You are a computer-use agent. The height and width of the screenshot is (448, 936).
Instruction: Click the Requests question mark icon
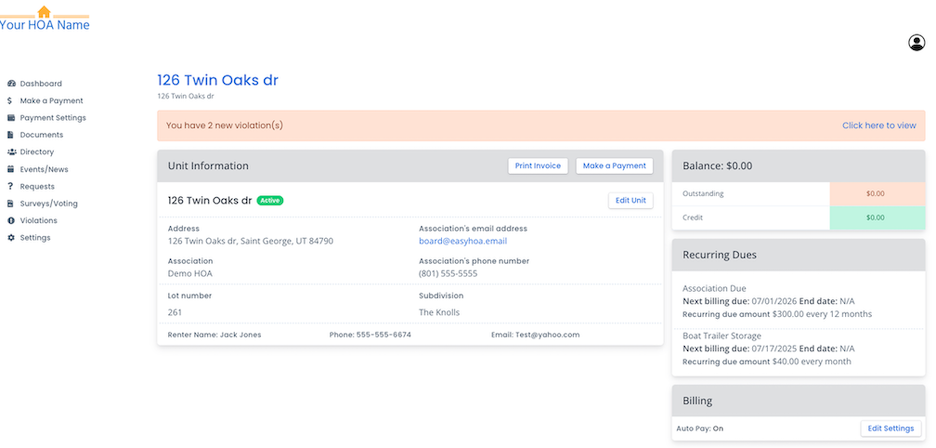(10, 187)
